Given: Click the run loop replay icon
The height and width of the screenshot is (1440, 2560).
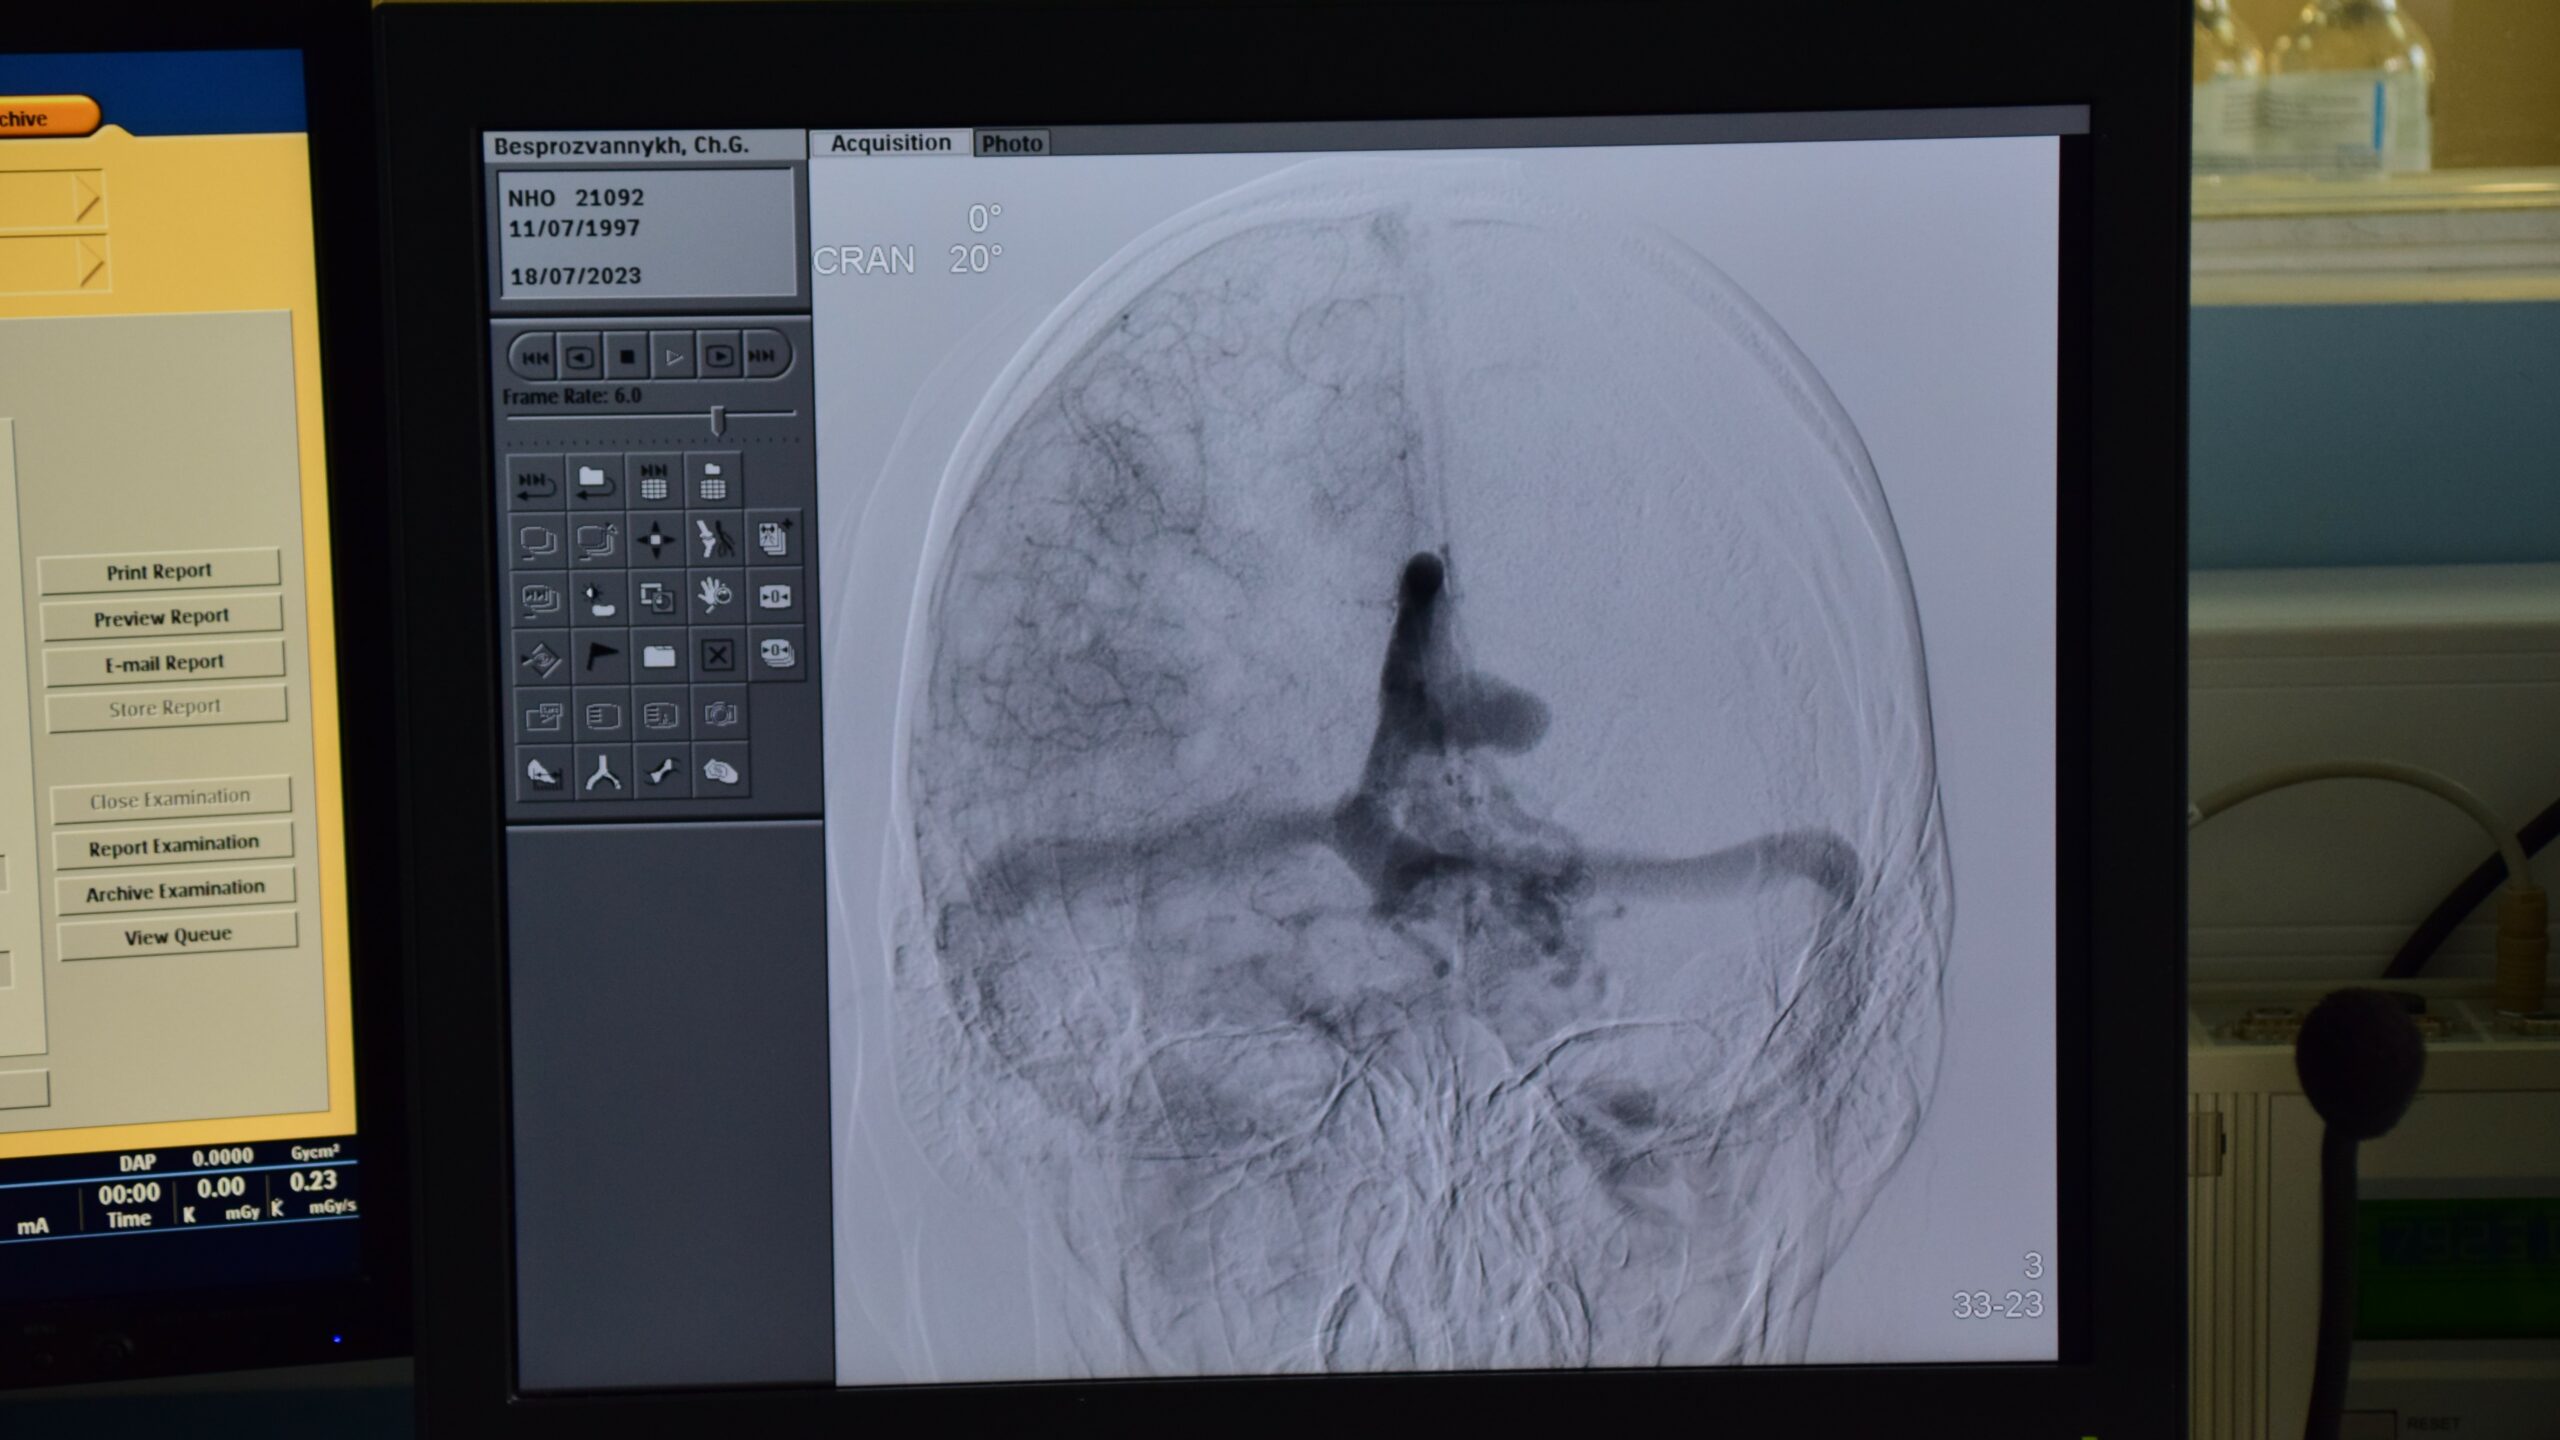Looking at the screenshot, I should (x=537, y=484).
